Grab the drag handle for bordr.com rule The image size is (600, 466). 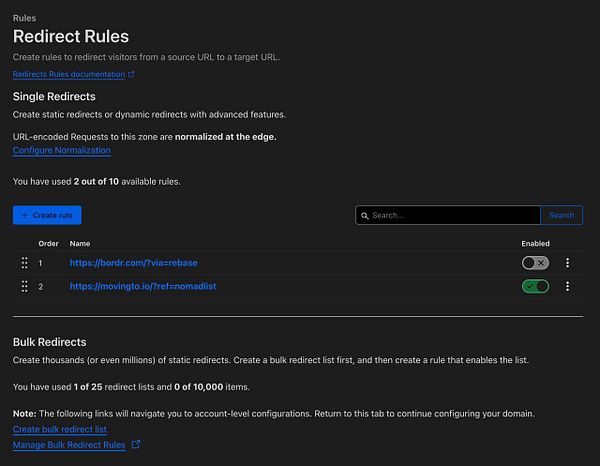tap(24, 263)
